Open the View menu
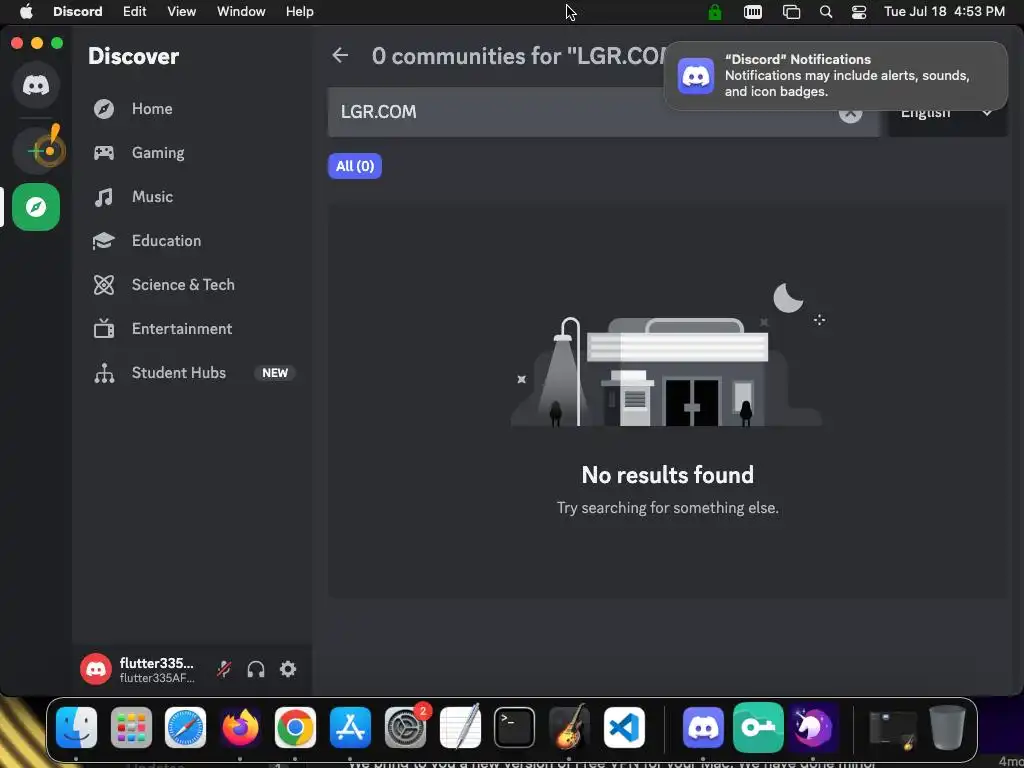Viewport: 1024px width, 768px height. (x=182, y=12)
